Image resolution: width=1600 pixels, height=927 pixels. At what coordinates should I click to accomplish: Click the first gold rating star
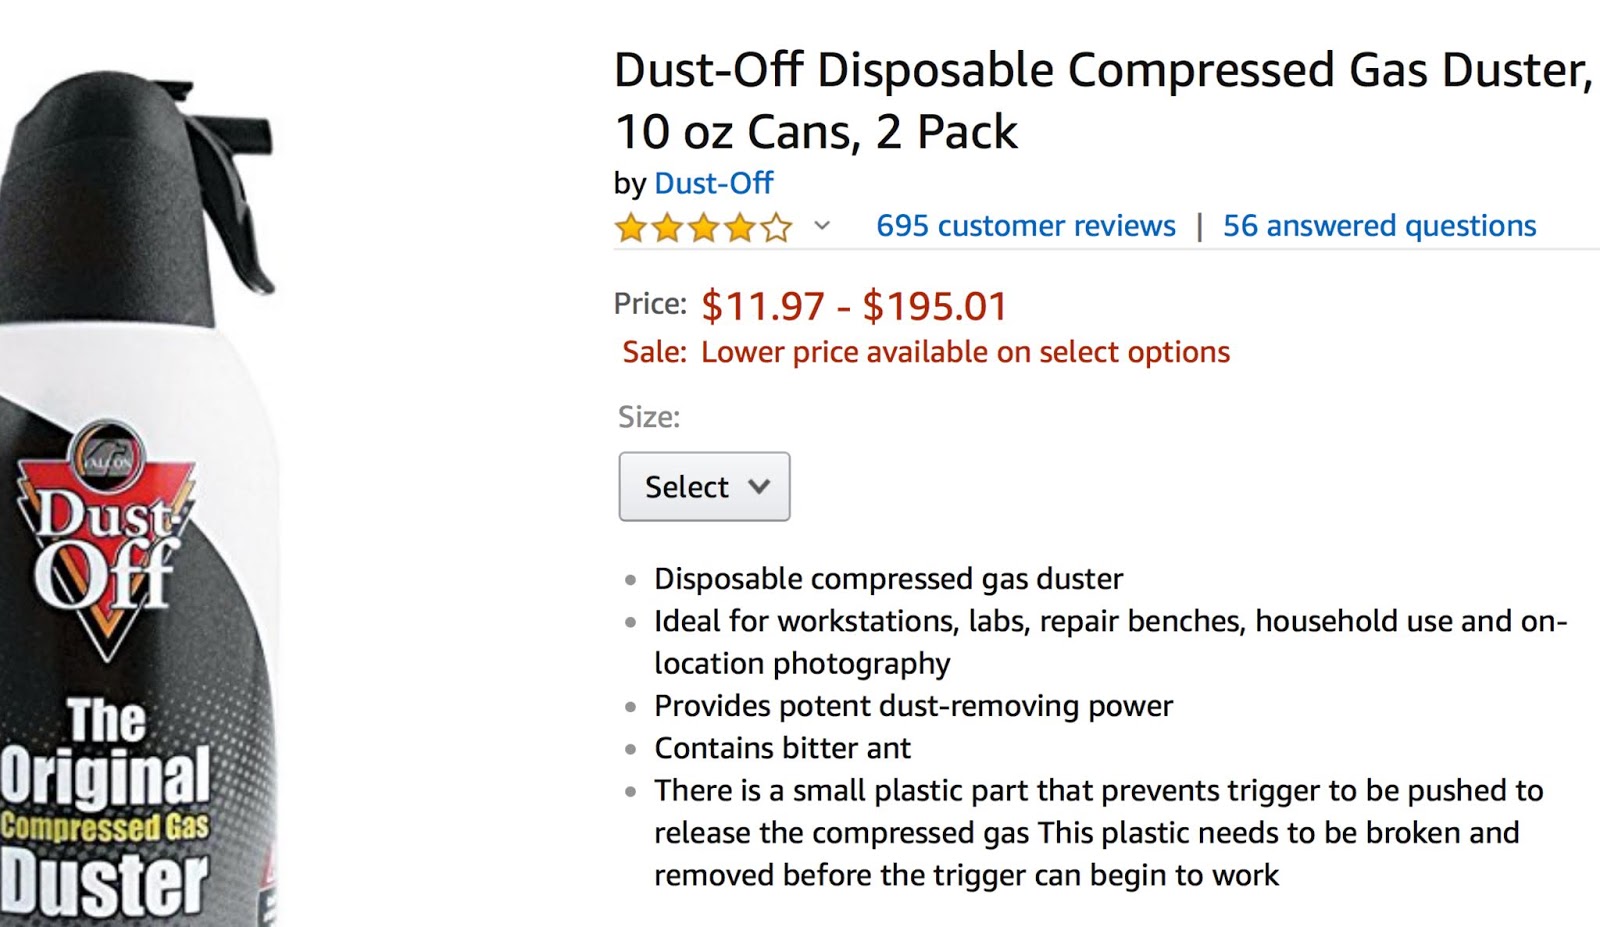tap(631, 229)
